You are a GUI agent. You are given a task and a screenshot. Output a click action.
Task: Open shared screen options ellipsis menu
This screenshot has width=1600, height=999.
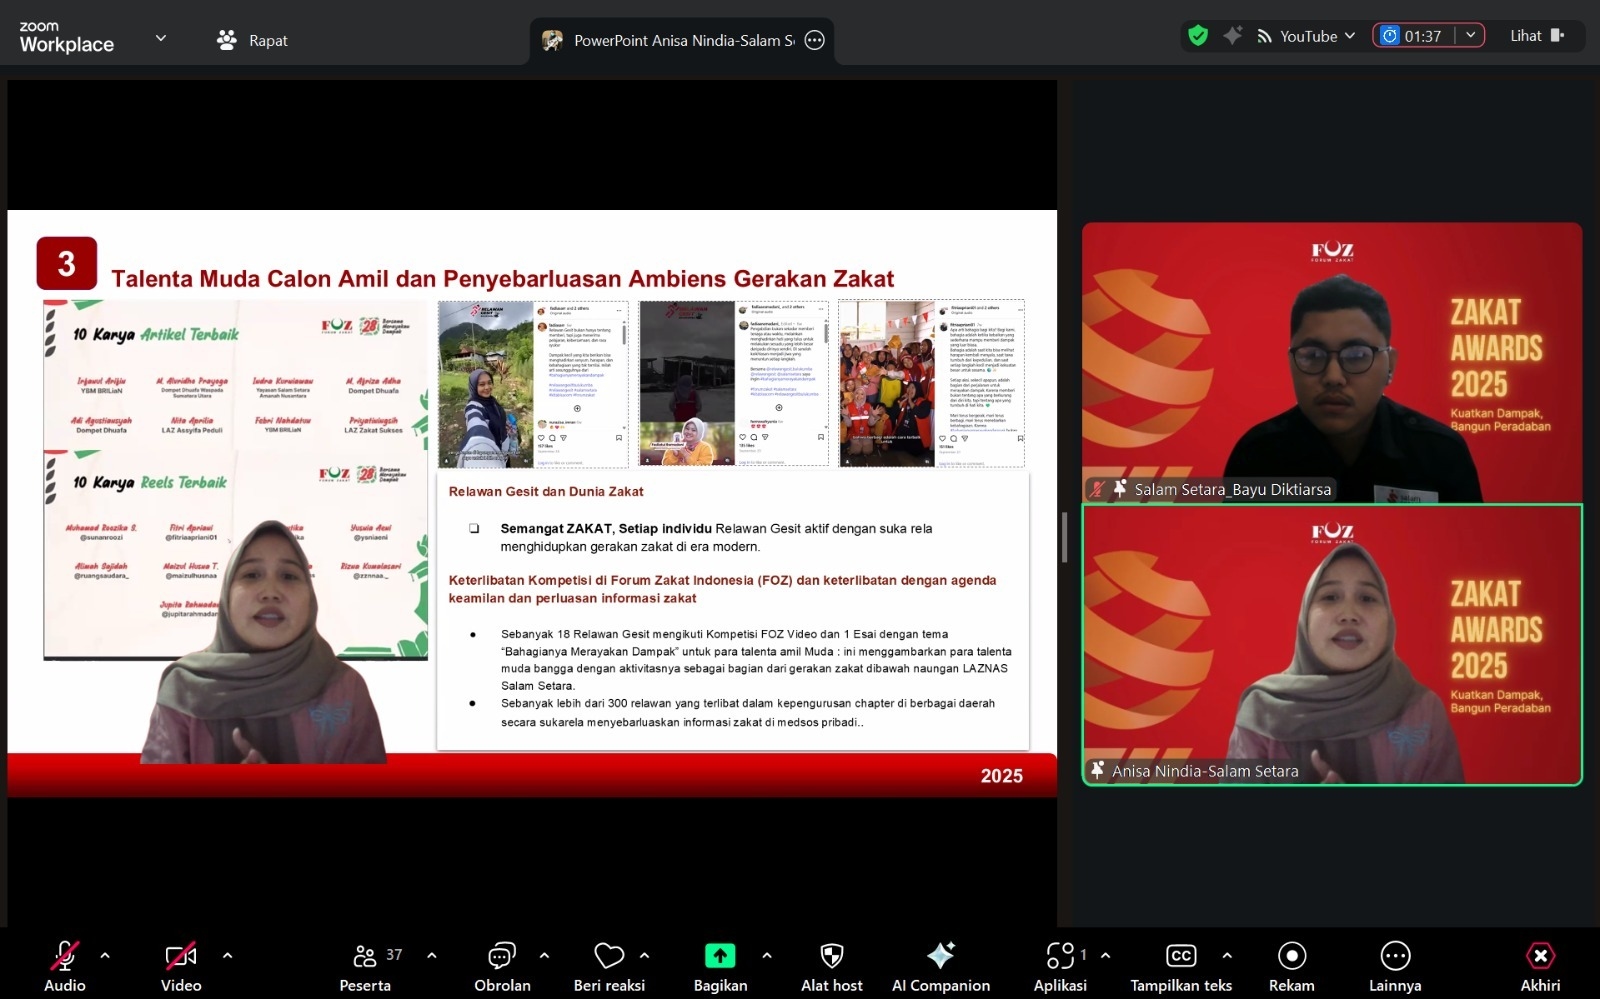815,40
